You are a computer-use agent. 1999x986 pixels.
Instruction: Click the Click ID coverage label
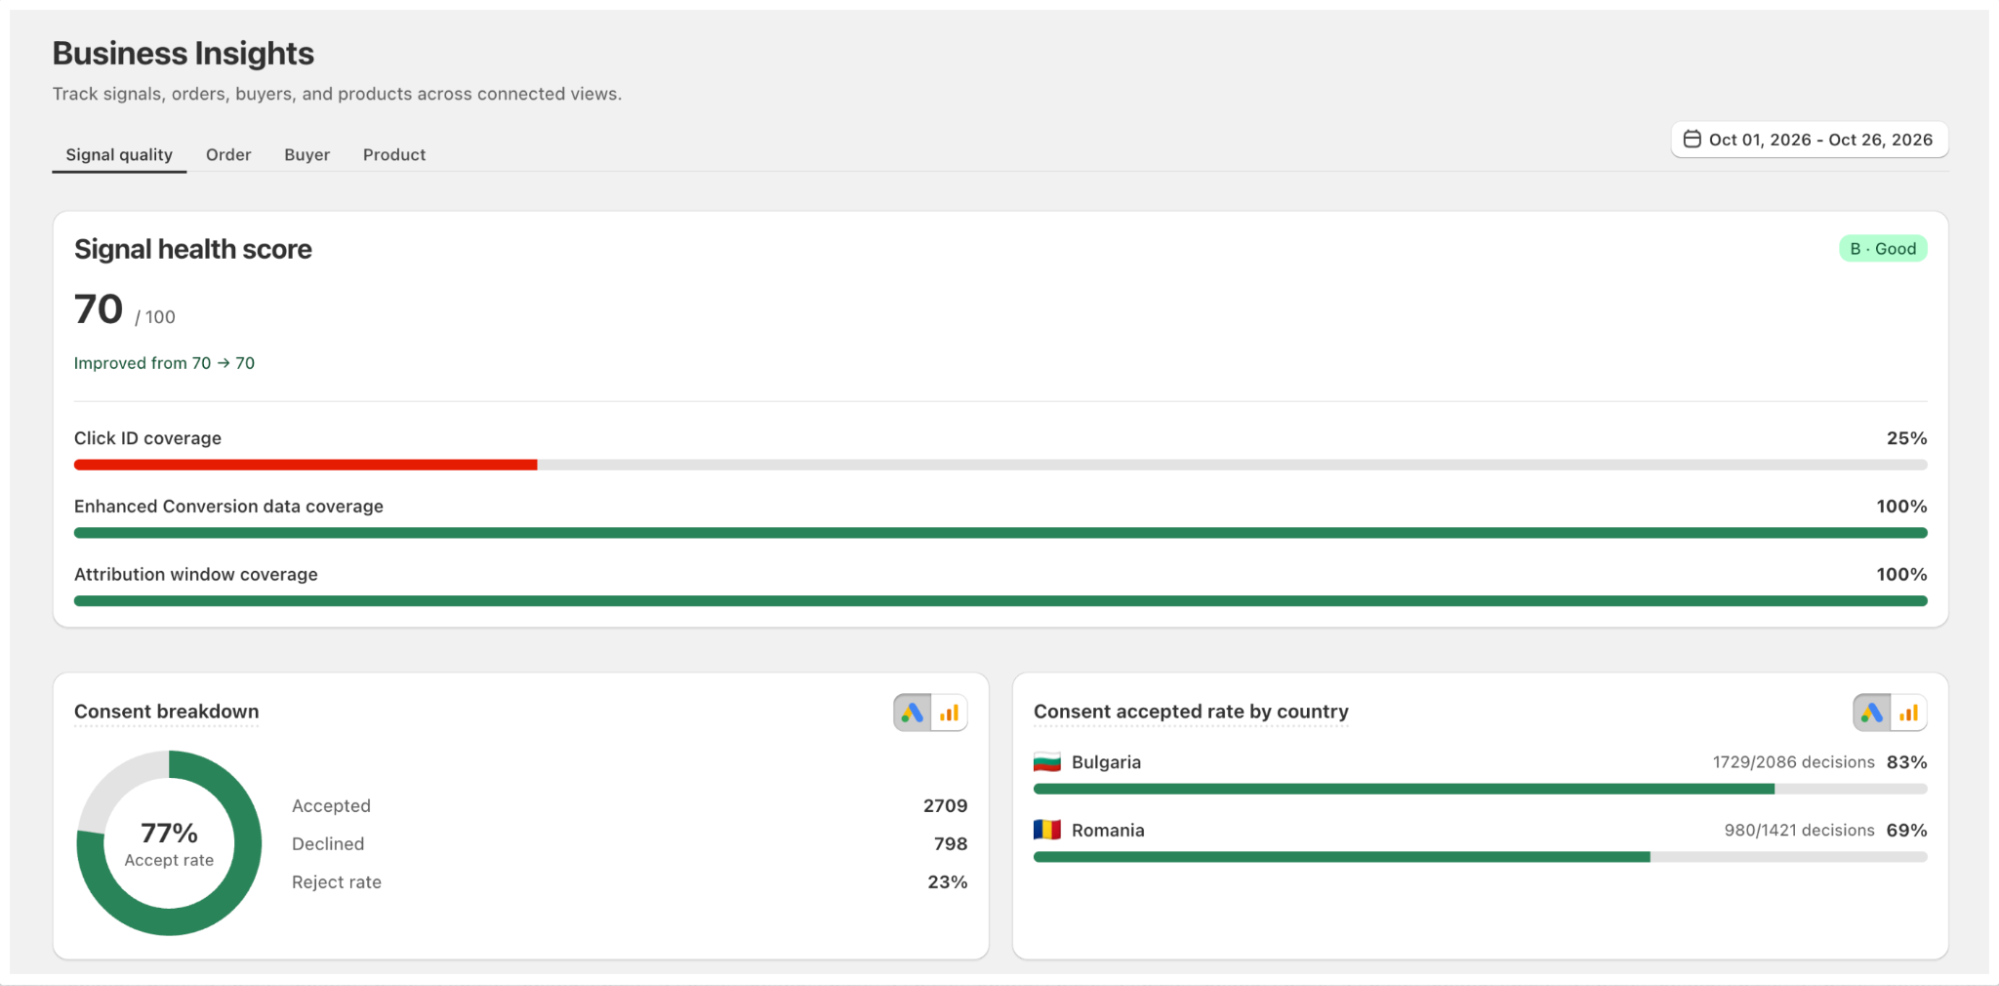tap(148, 438)
